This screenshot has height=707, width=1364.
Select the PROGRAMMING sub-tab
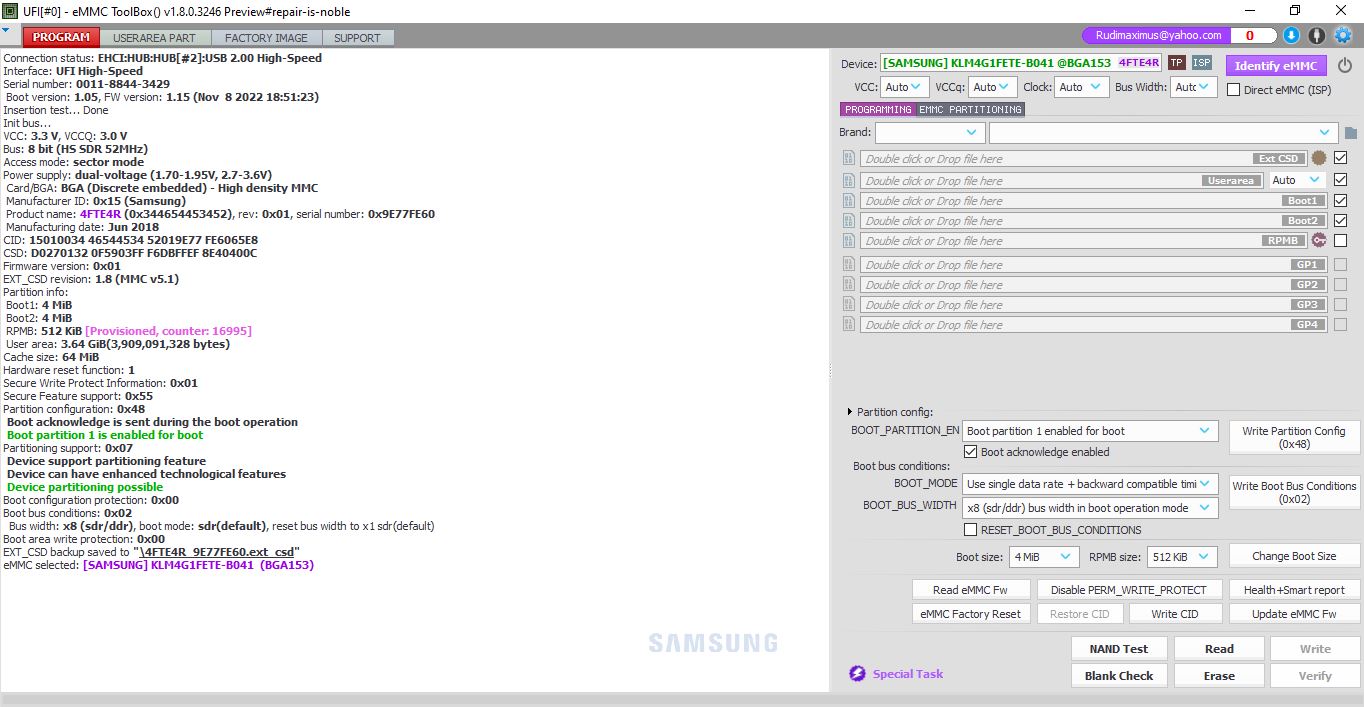pos(877,109)
